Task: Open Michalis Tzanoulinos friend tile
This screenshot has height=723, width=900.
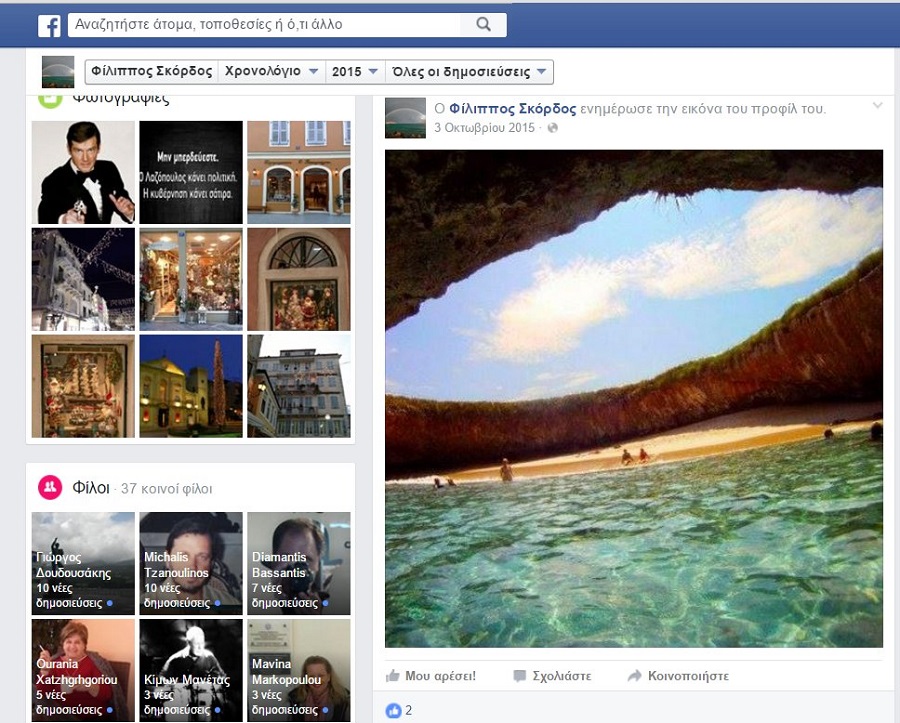Action: [190, 563]
